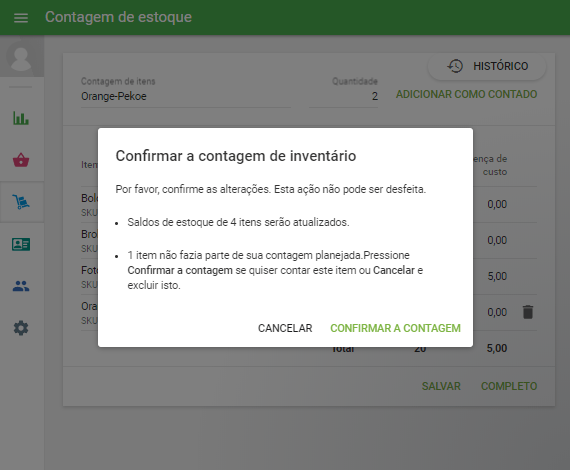
Task: Click the Orange-Pekoe item count field
Action: pyautogui.click(x=185, y=96)
